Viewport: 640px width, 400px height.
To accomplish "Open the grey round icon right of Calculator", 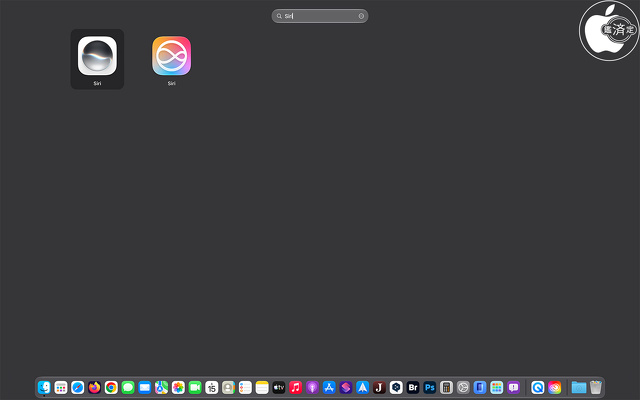I will 463,387.
